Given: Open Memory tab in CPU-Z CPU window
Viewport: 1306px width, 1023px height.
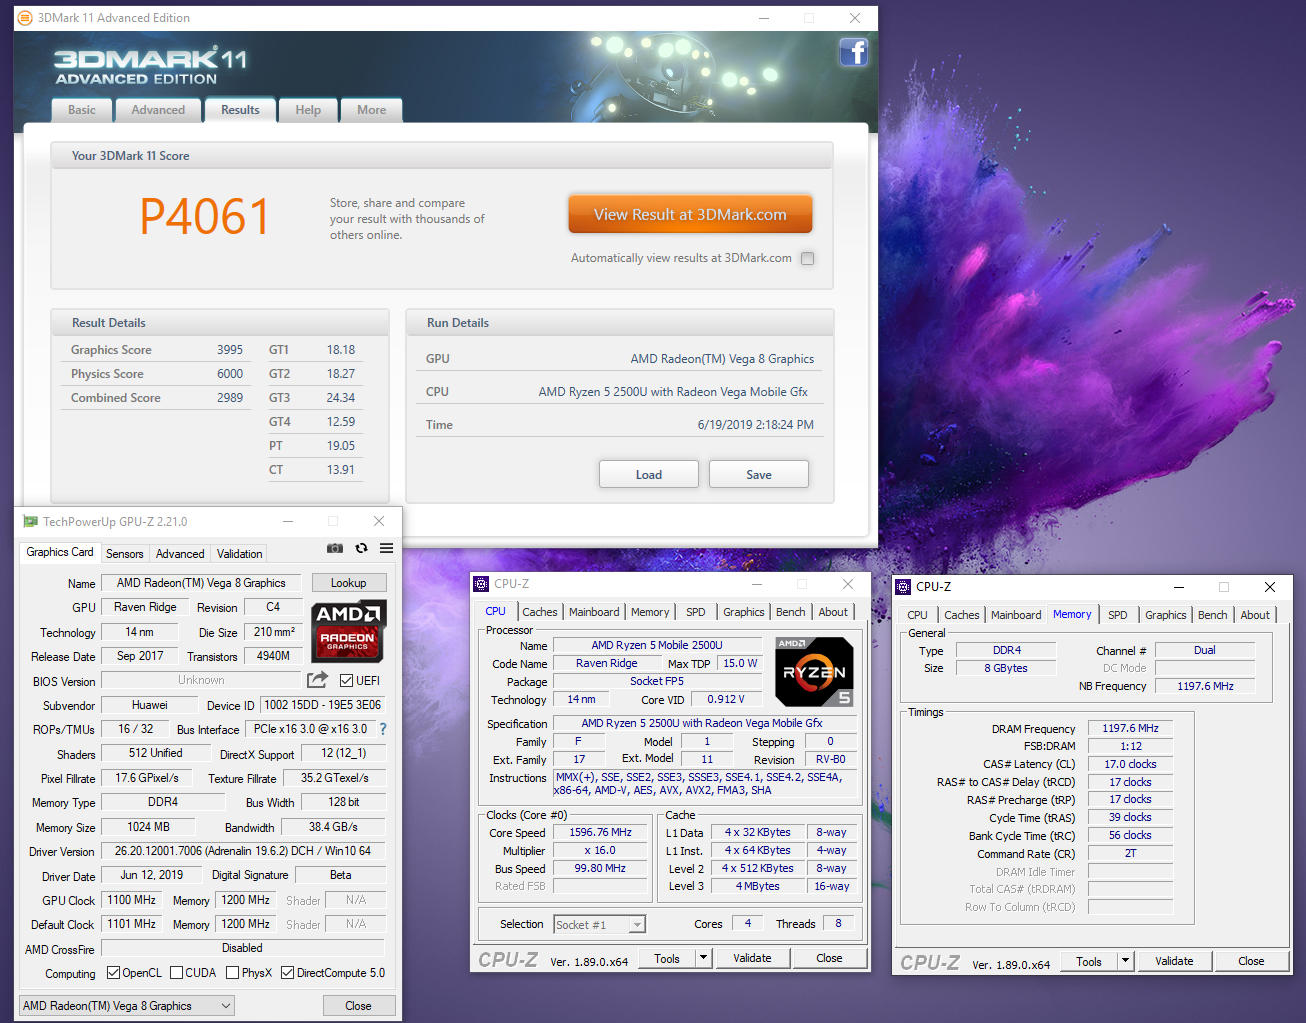Looking at the screenshot, I should (650, 612).
